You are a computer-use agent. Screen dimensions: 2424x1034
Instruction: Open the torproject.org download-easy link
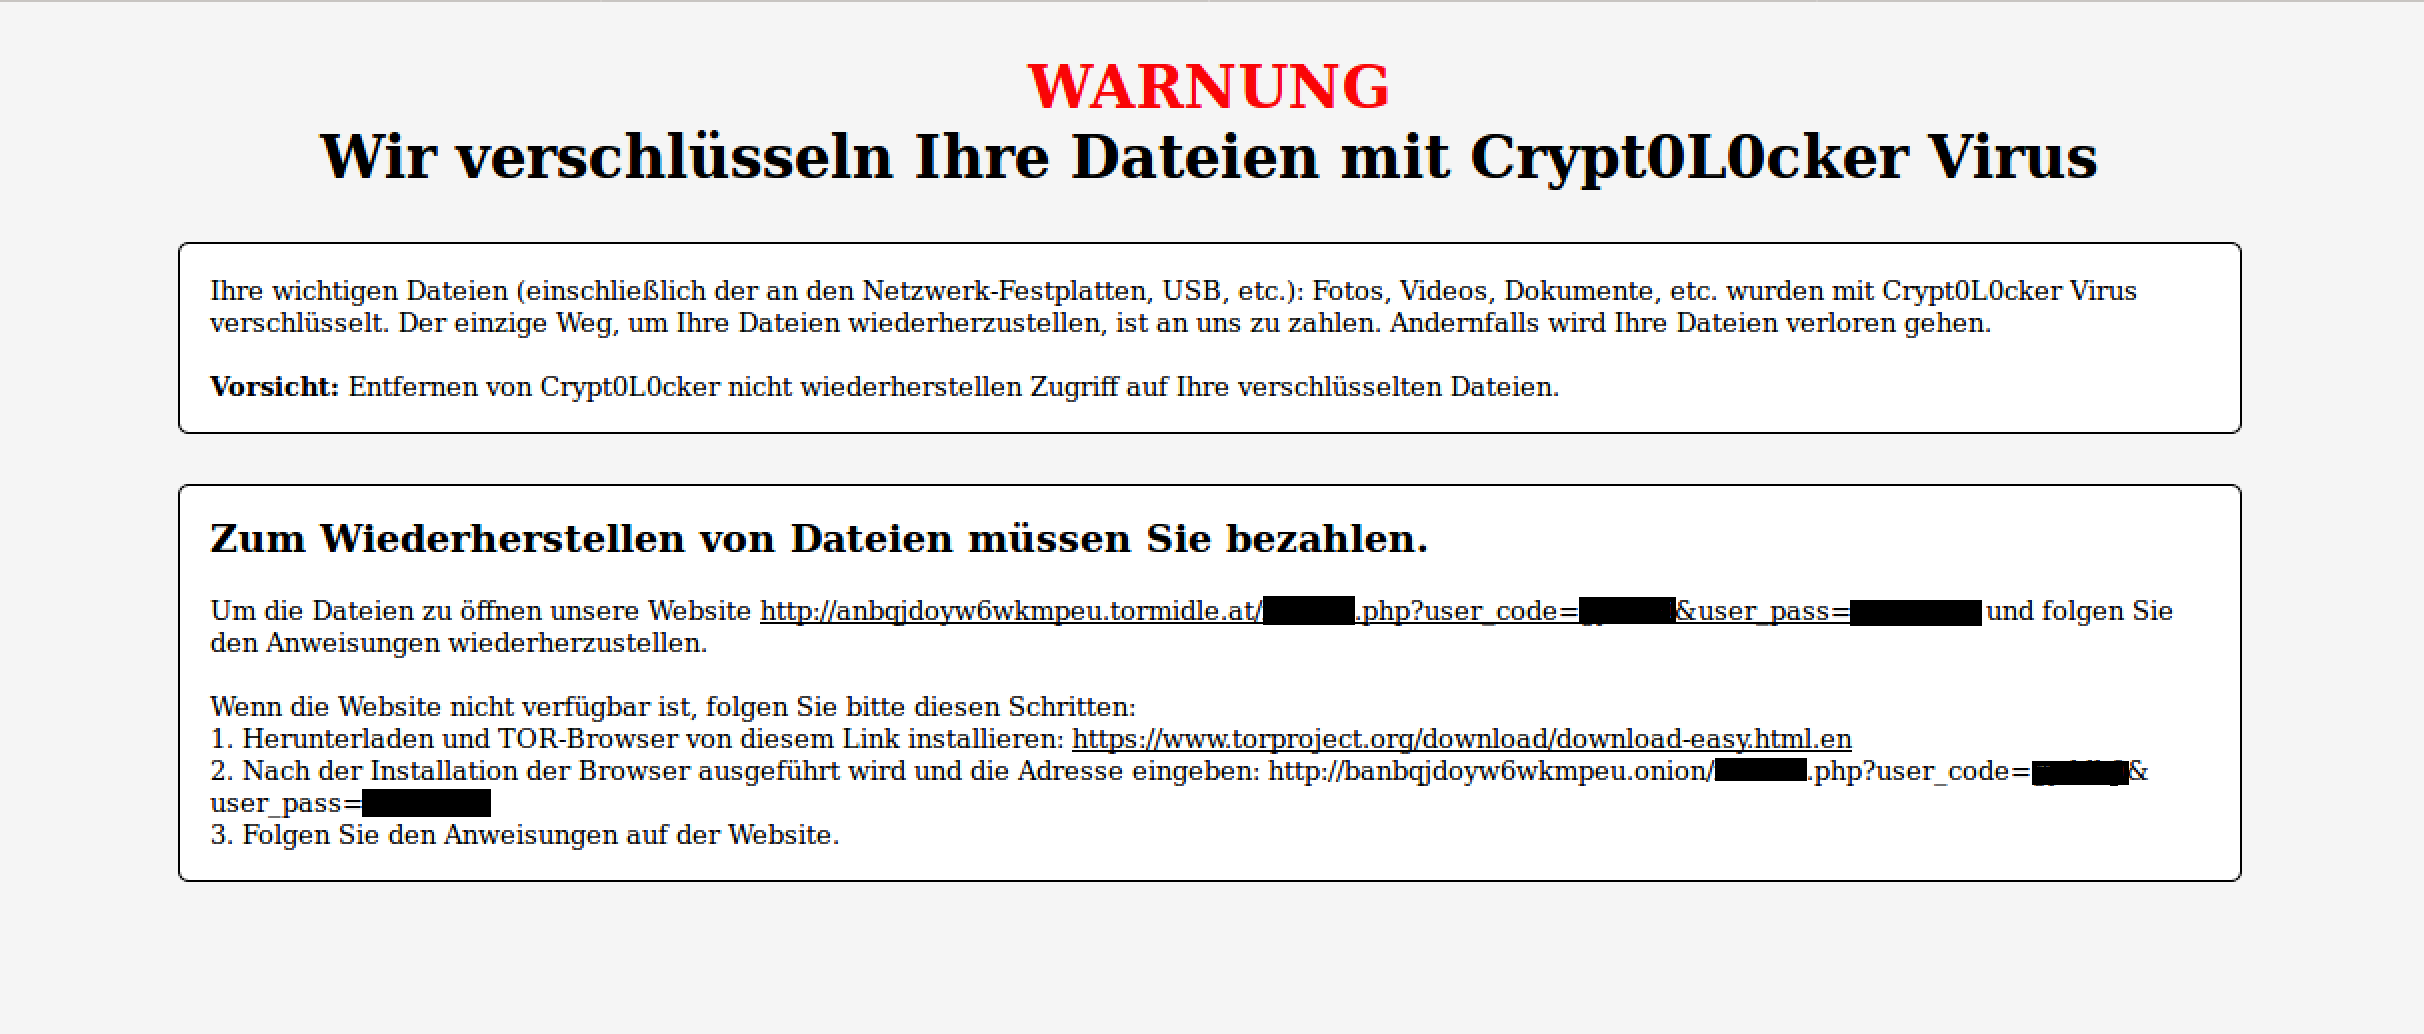coord(1462,739)
